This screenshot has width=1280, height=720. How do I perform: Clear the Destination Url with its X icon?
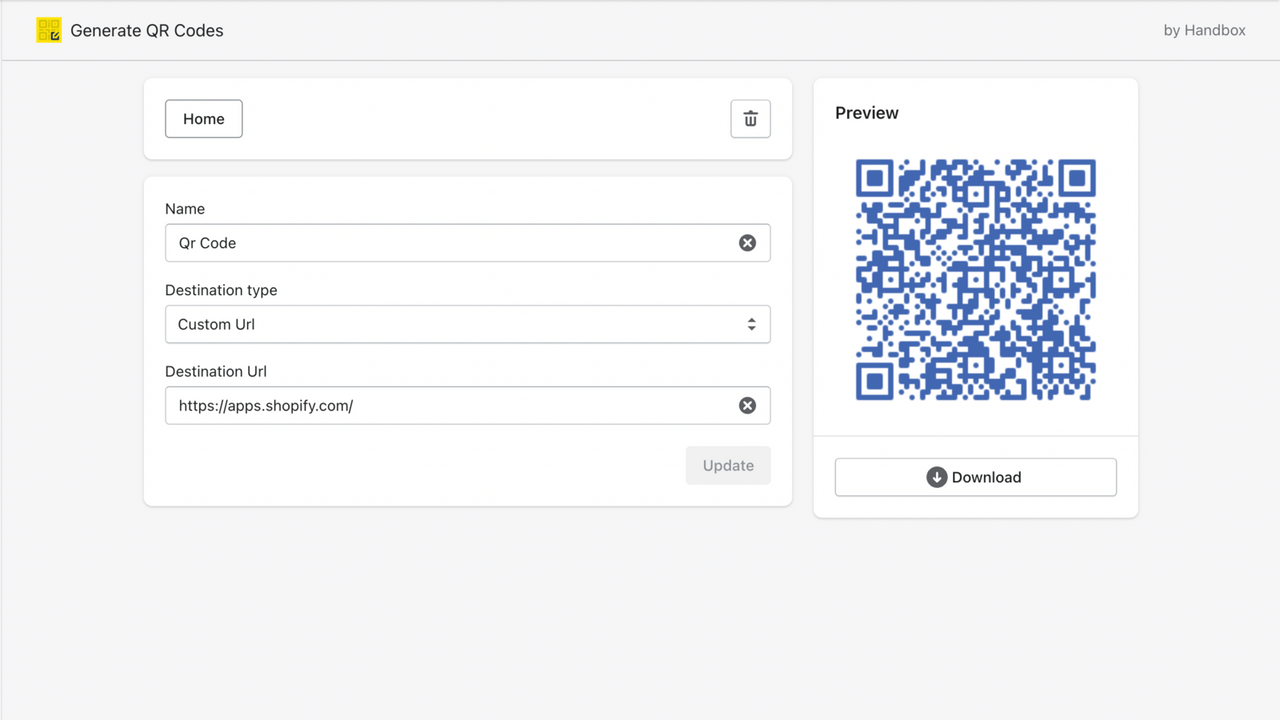(747, 405)
